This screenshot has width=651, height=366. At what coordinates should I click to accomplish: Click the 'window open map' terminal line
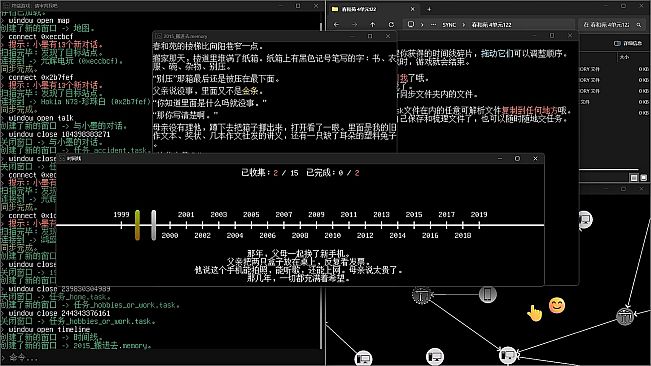coord(39,20)
